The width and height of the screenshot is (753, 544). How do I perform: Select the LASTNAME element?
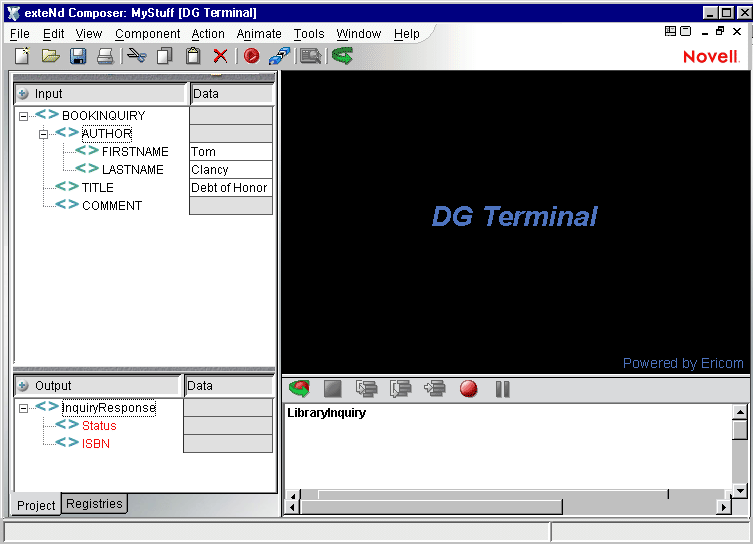pyautogui.click(x=133, y=169)
